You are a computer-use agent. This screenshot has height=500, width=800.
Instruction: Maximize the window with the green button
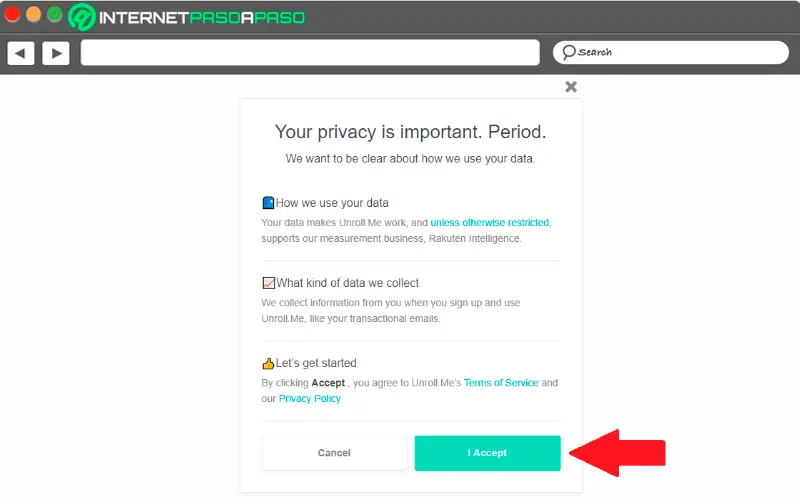[54, 15]
